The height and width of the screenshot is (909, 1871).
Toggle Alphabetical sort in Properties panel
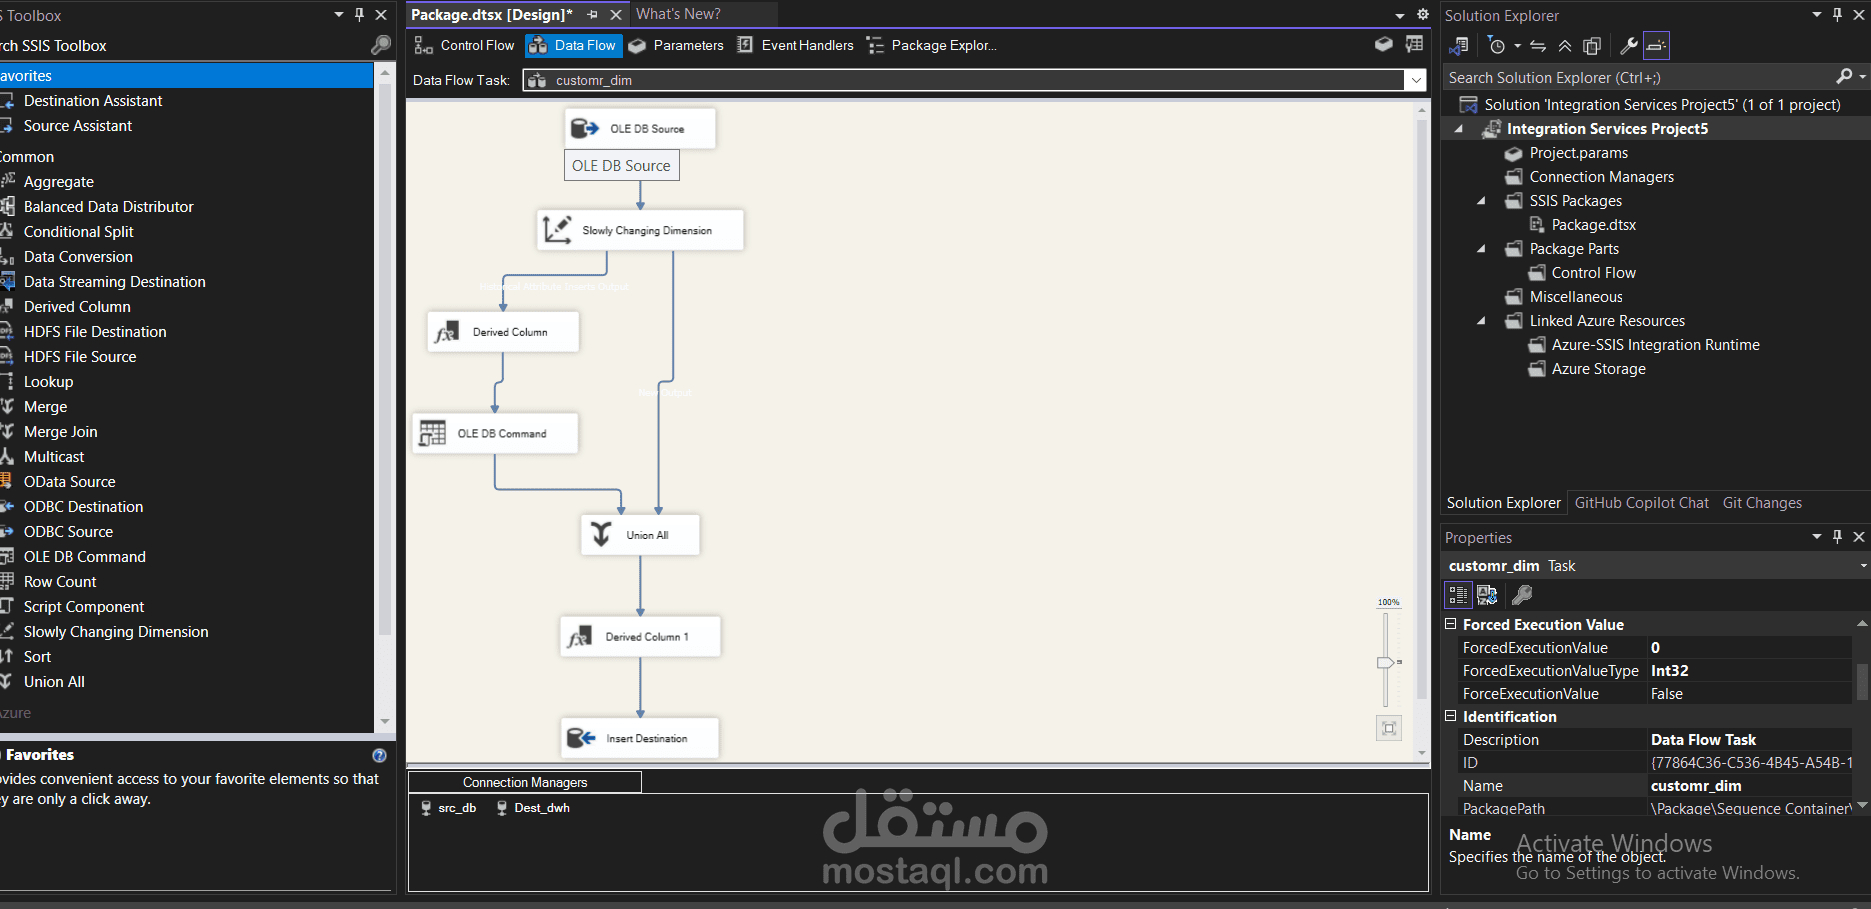pos(1487,595)
